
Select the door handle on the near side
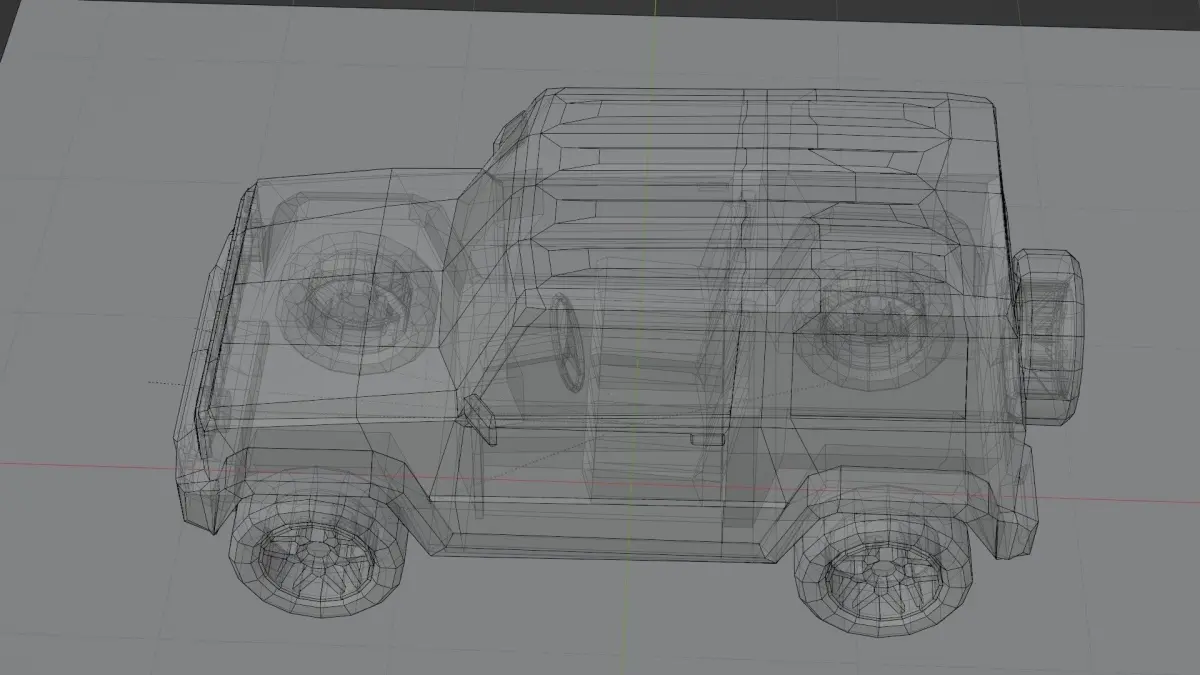tap(708, 438)
